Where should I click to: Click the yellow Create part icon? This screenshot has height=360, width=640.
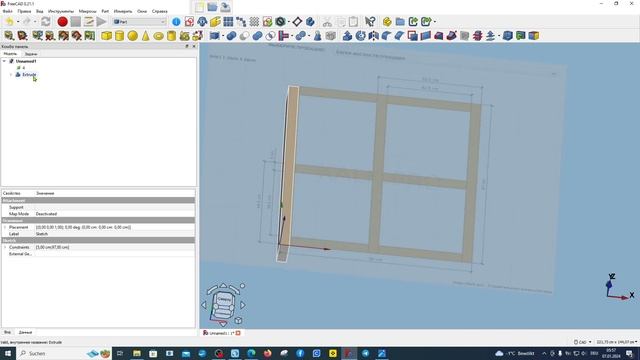[x=387, y=22]
